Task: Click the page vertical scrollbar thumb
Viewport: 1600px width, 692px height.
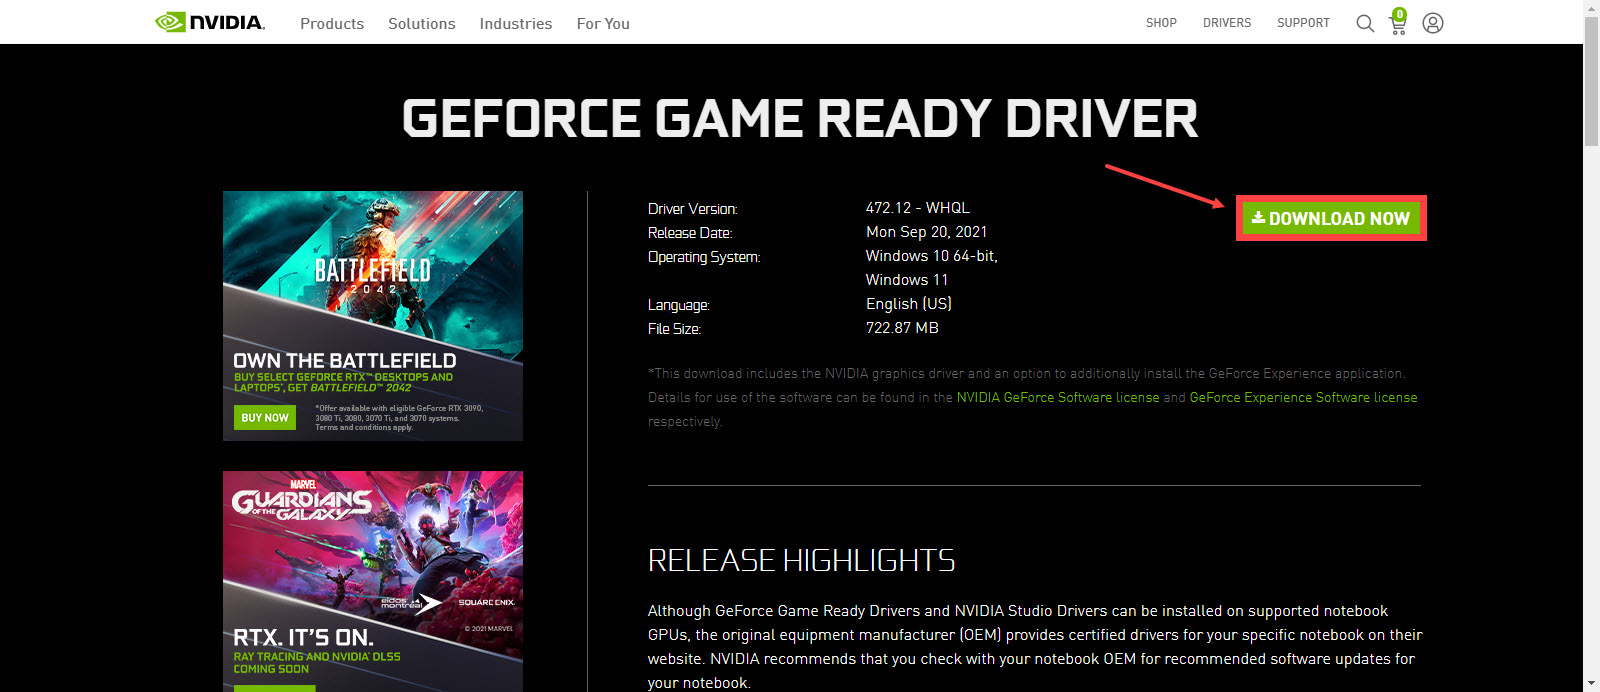Action: [1591, 82]
